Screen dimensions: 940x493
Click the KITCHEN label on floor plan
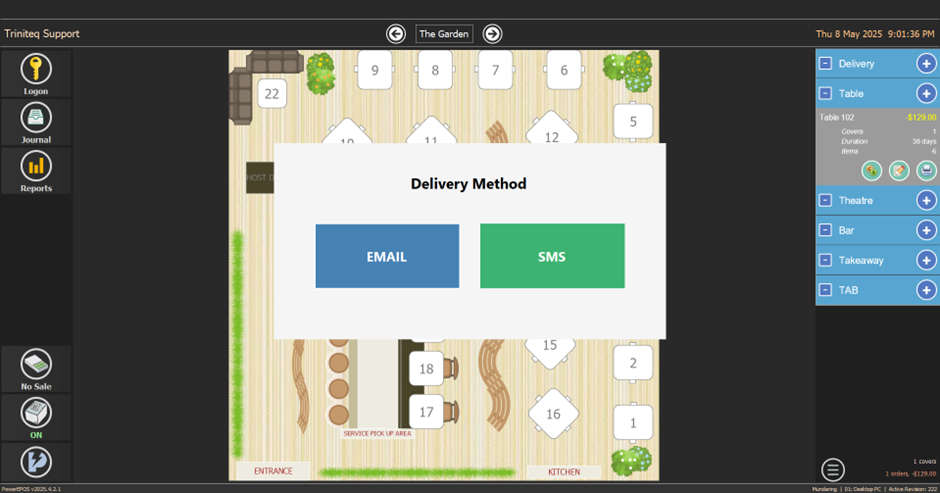coord(564,472)
